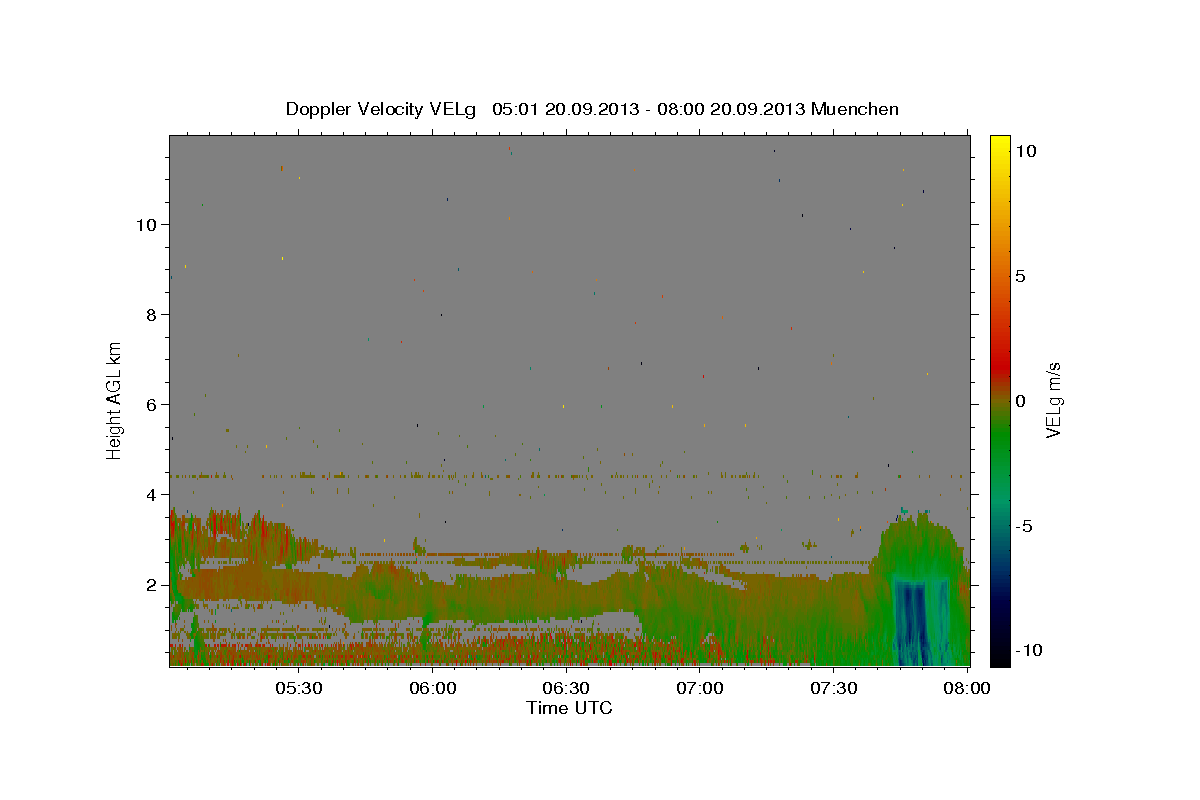Click the height axis value 2

point(152,584)
